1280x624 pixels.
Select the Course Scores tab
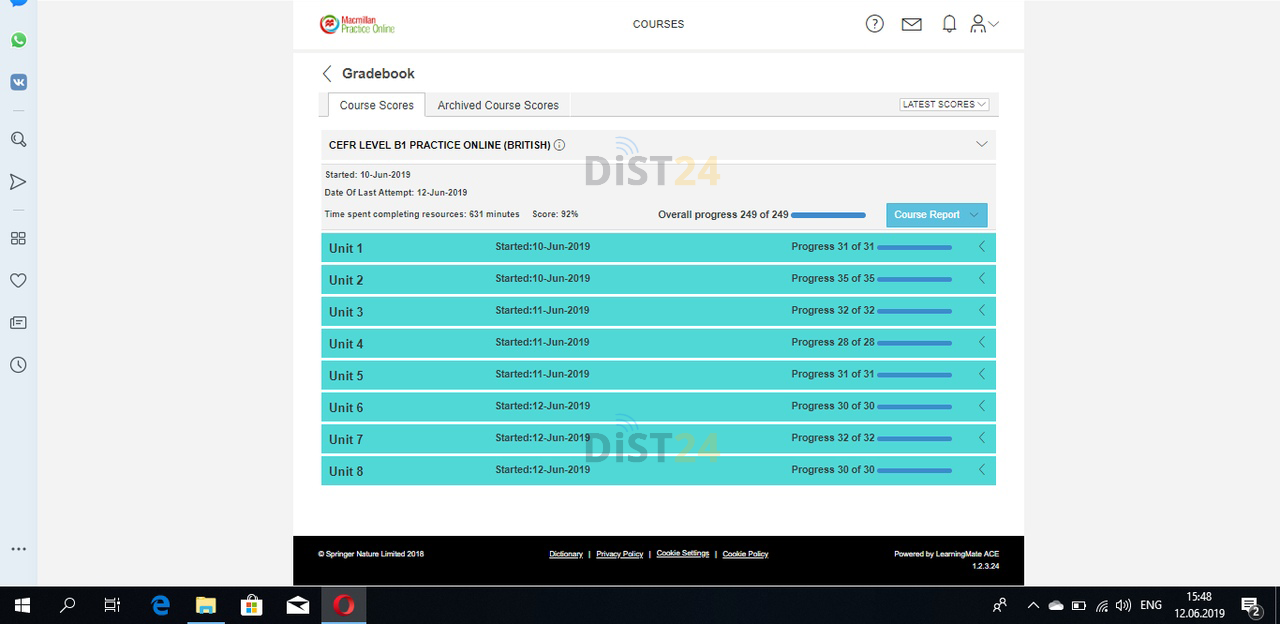click(x=376, y=104)
